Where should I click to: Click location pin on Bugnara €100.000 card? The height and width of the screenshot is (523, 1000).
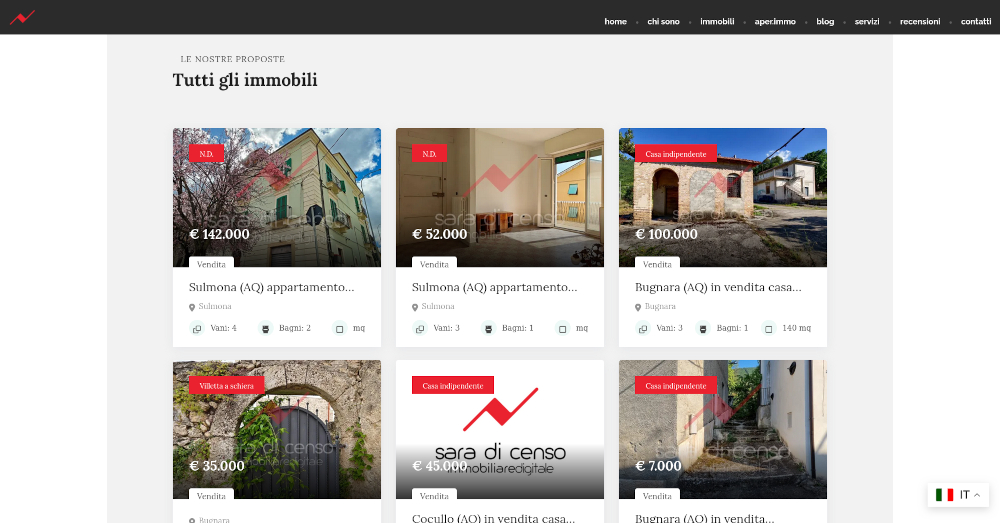638,307
